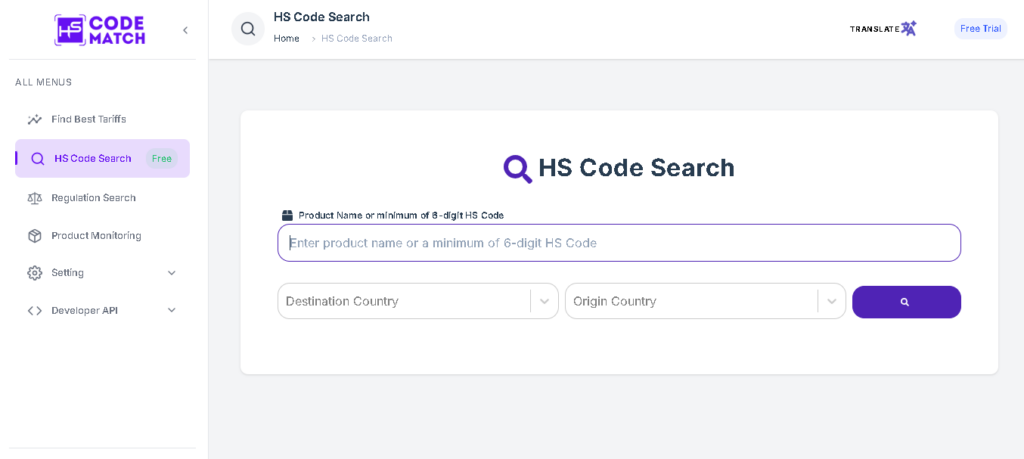Image resolution: width=1024 pixels, height=459 pixels.
Task: Select HS Code Search in sidebar menu
Action: pyautogui.click(x=93, y=158)
